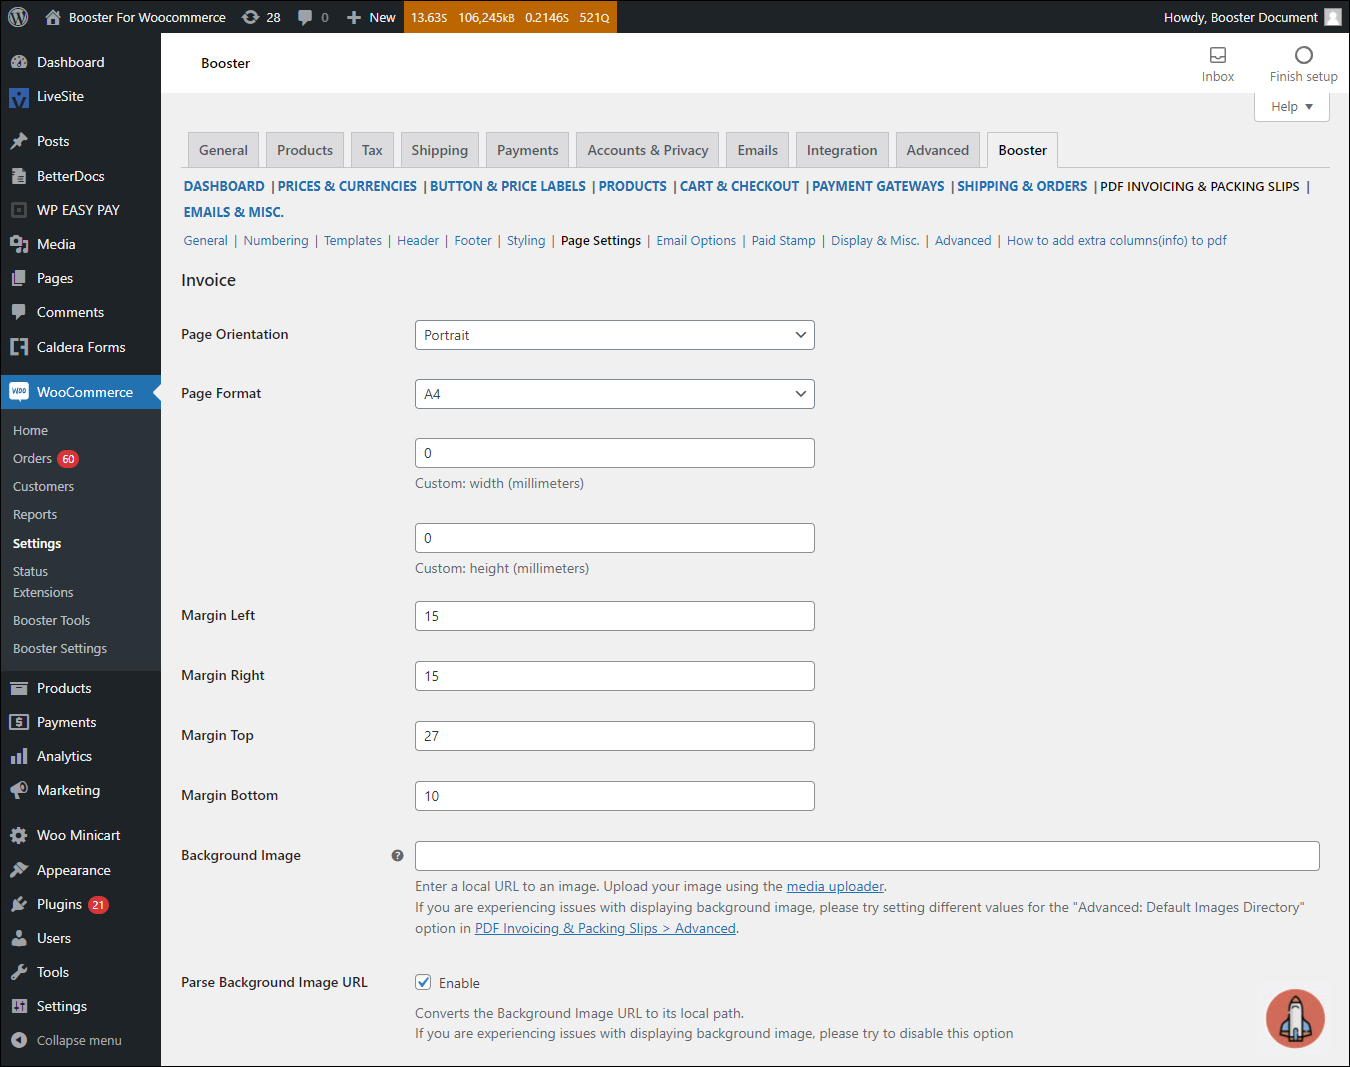This screenshot has height=1067, width=1350.
Task: Open the Comments sidebar icon
Action: (x=19, y=312)
